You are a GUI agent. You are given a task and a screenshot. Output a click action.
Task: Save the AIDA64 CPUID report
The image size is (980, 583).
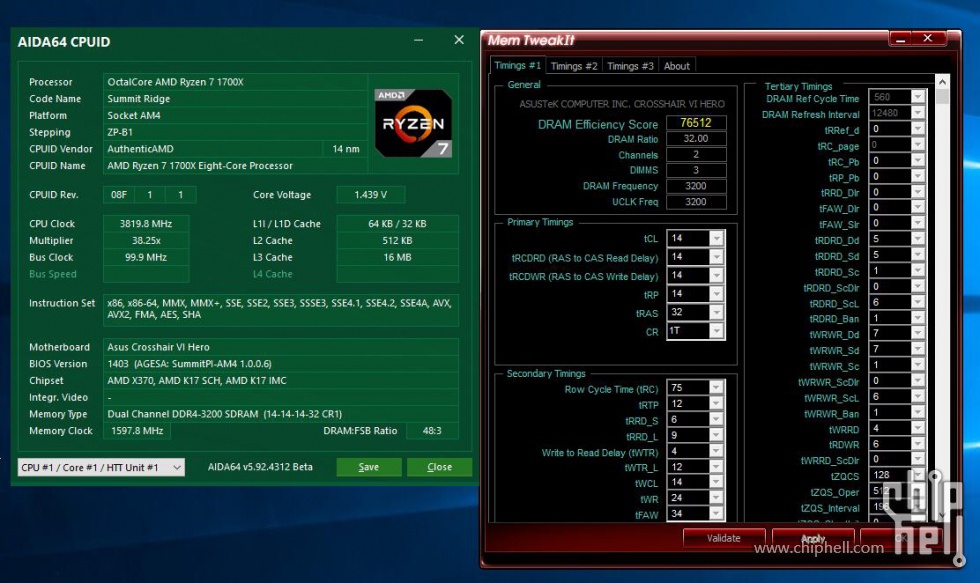pos(369,467)
